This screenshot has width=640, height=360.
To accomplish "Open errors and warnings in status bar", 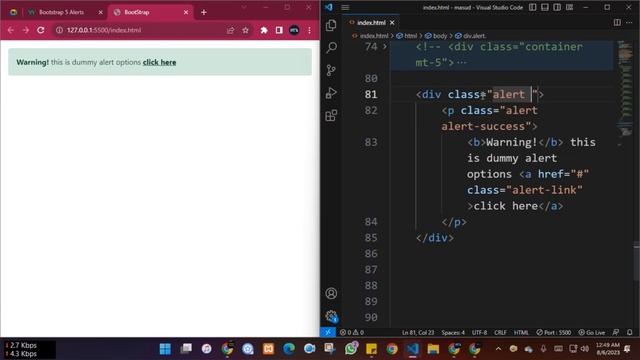I will 351,332.
